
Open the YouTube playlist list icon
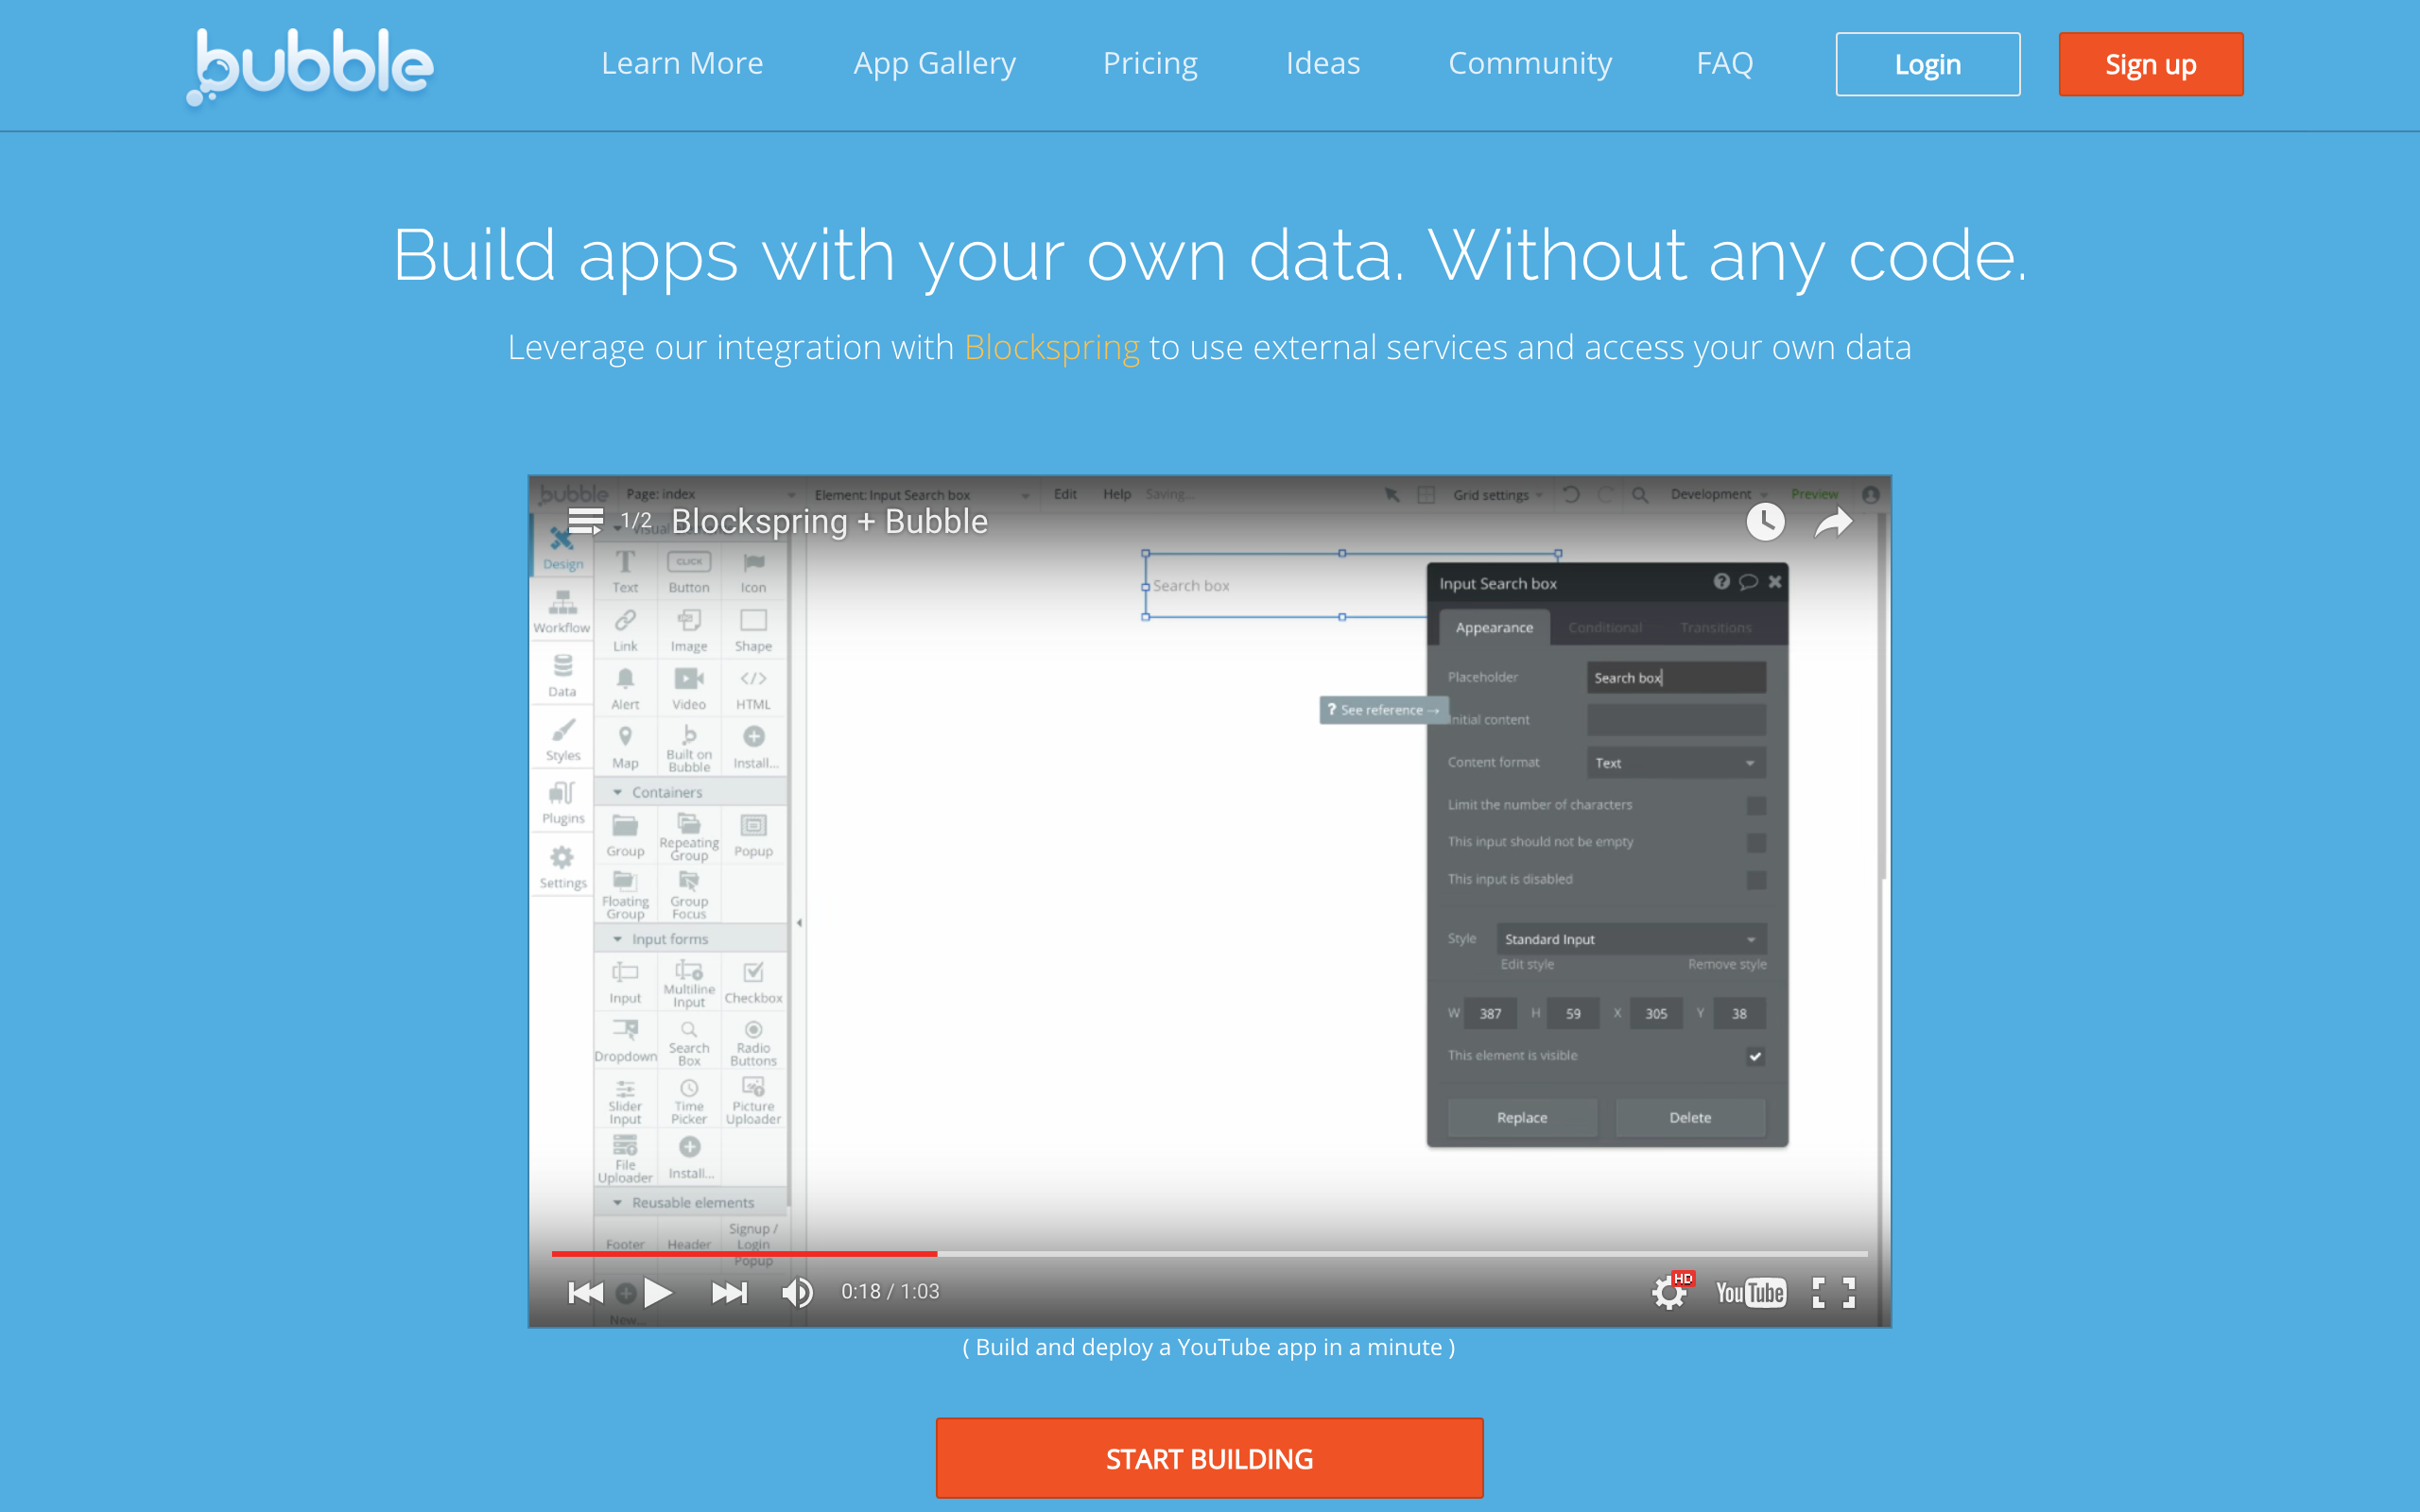pyautogui.click(x=585, y=521)
